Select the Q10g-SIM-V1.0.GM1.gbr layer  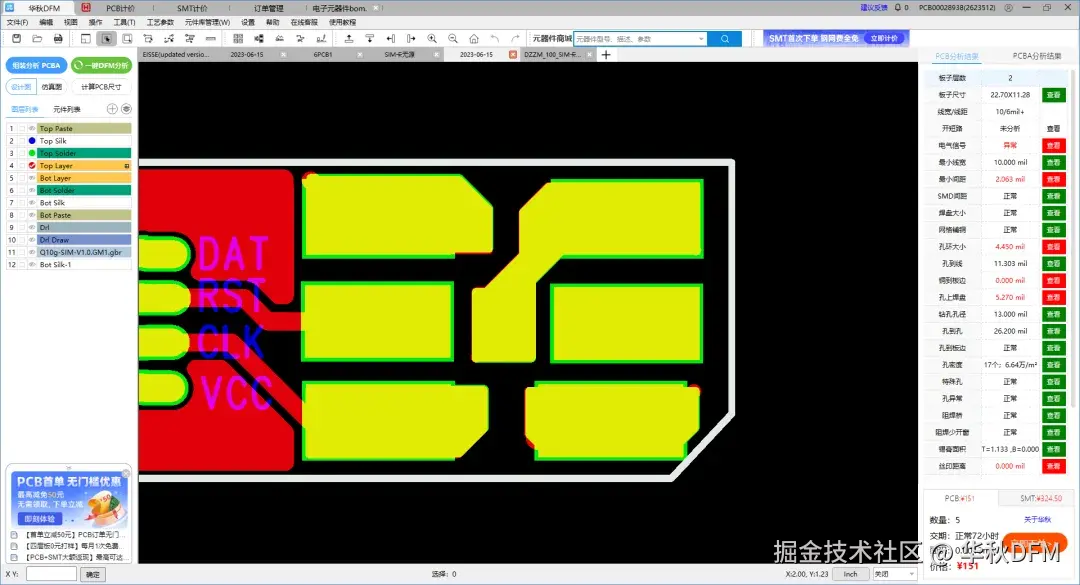[x=84, y=252]
